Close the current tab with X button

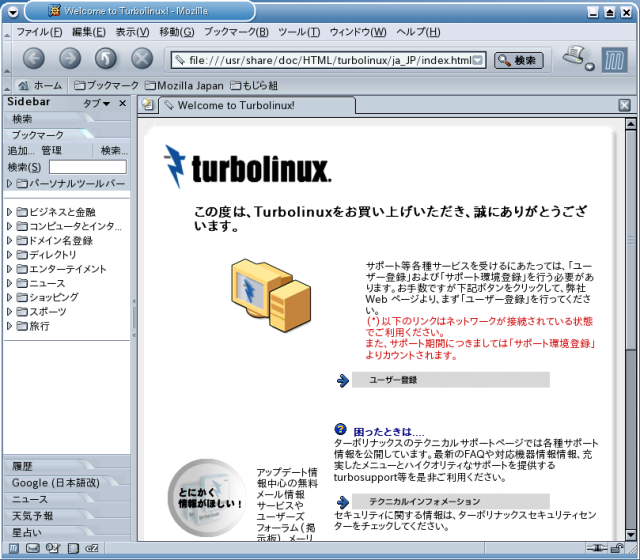click(624, 105)
